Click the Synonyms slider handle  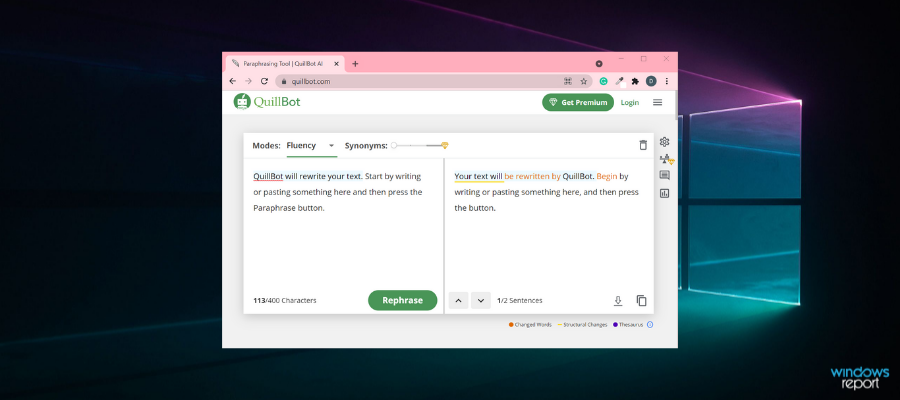coord(394,146)
